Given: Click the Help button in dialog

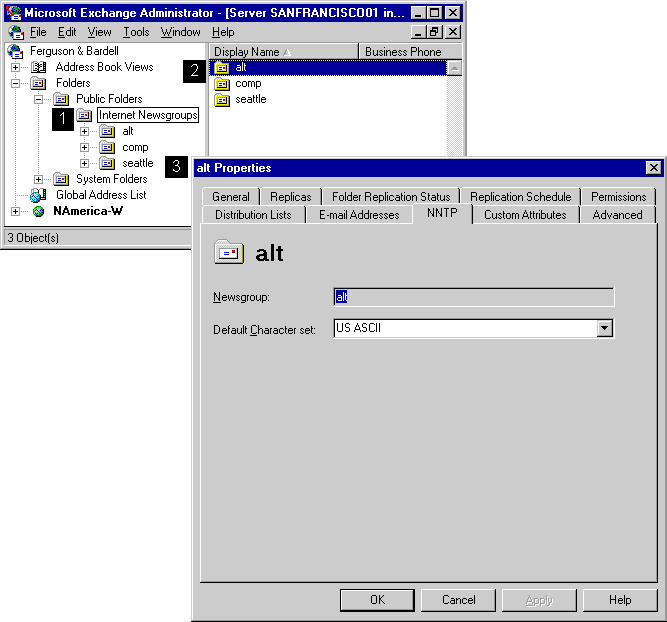Looking at the screenshot, I should coord(620,600).
